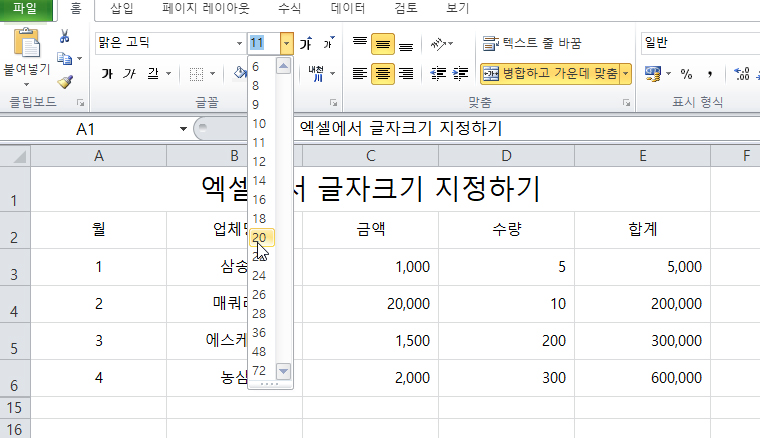The height and width of the screenshot is (438, 760).
Task: Toggle middle vertical alignment
Action: [x=383, y=44]
